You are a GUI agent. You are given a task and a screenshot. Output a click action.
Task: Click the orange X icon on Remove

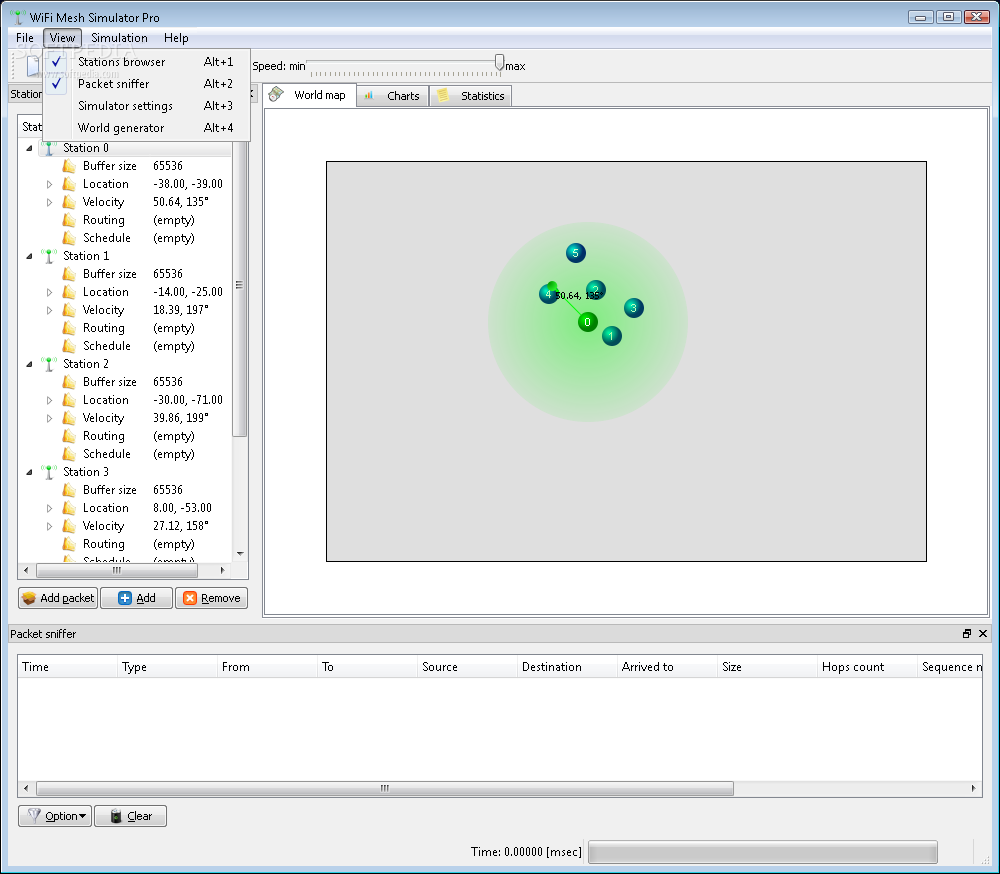190,598
